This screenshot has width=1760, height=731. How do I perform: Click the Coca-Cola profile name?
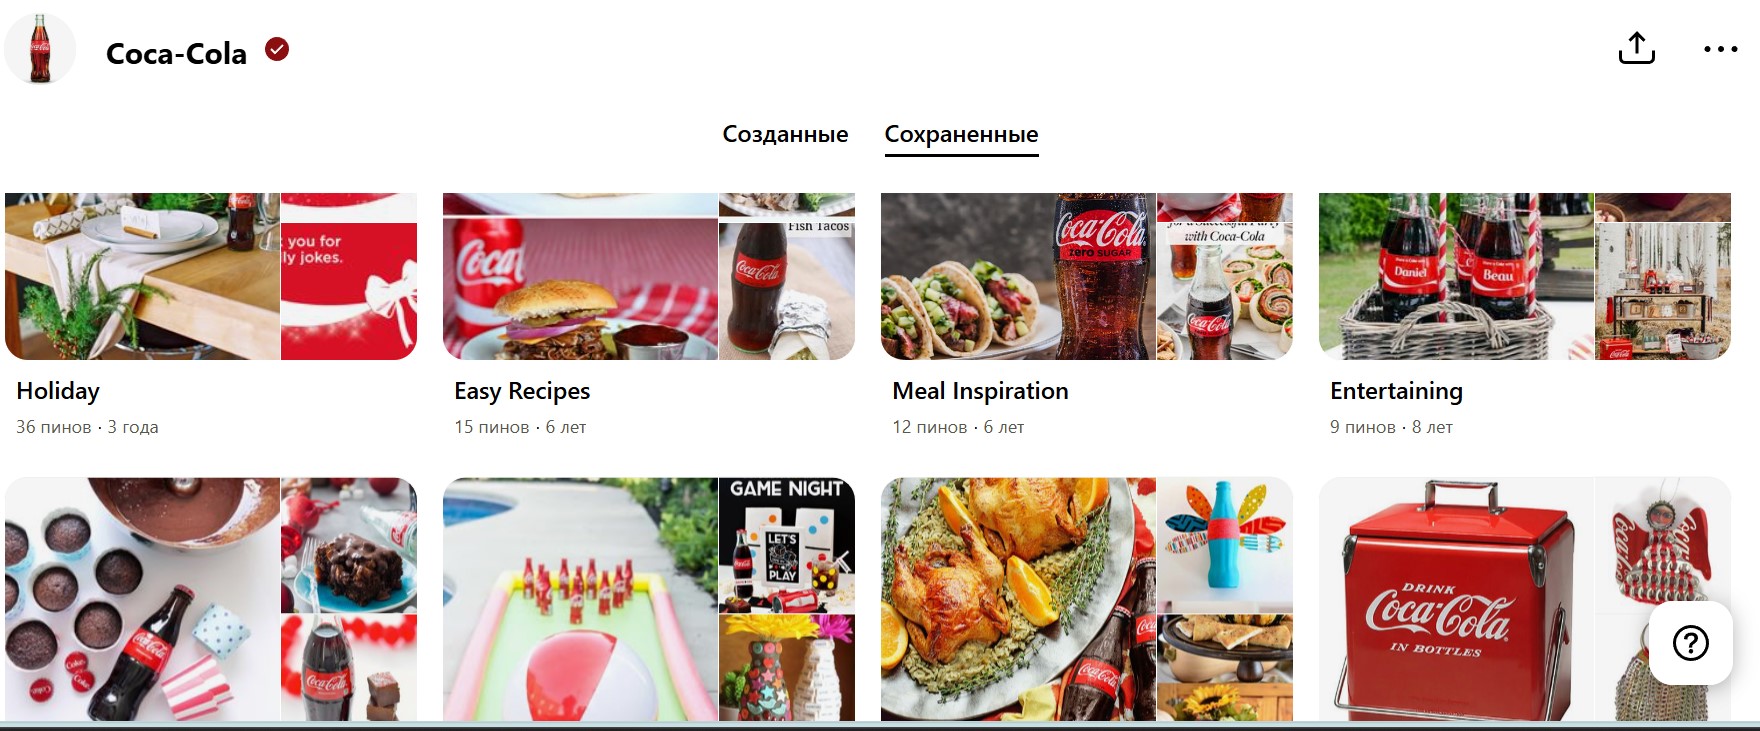176,53
